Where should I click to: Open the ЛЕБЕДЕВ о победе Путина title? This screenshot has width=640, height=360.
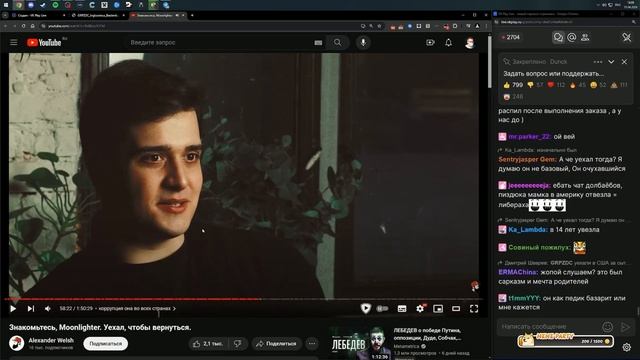click(x=427, y=334)
